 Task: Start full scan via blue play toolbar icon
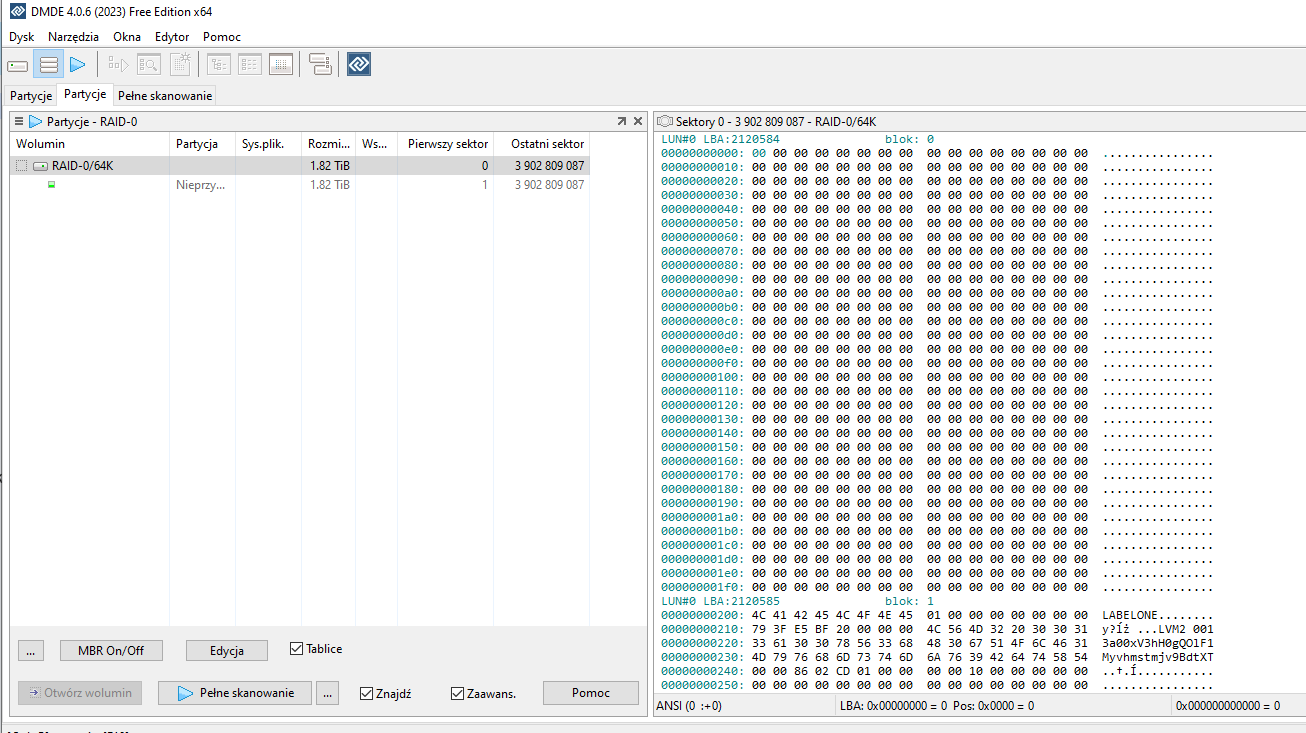coord(78,65)
